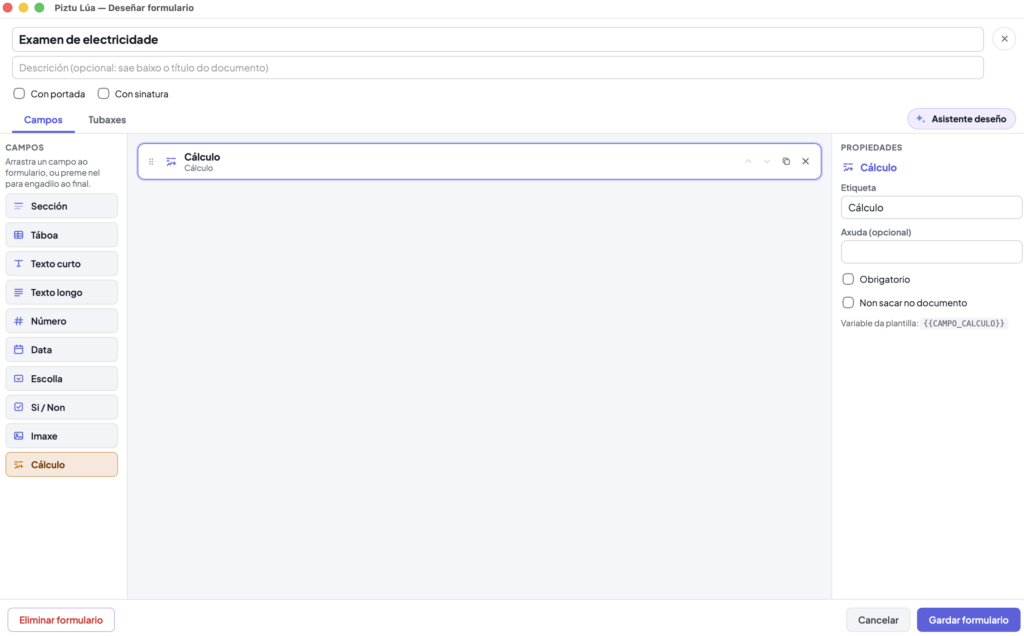
Task: Insert an Imaxe field from the palette
Action: (61, 436)
